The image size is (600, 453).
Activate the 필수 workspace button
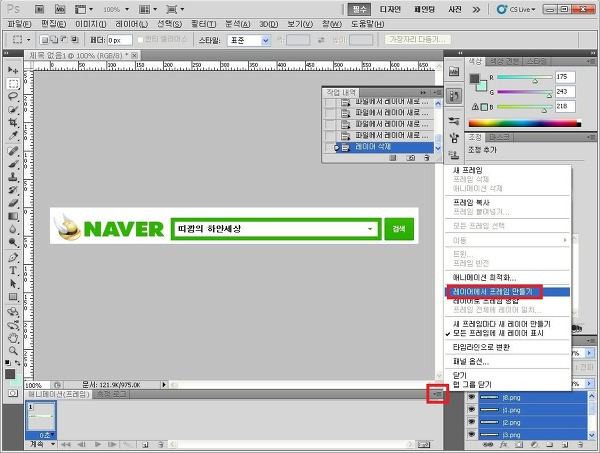pos(359,9)
